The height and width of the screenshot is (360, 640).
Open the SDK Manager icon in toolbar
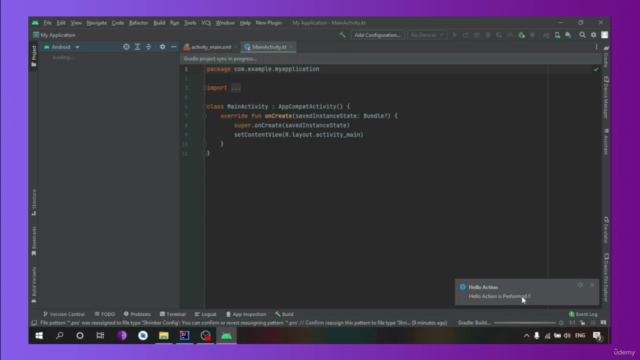[x=568, y=35]
